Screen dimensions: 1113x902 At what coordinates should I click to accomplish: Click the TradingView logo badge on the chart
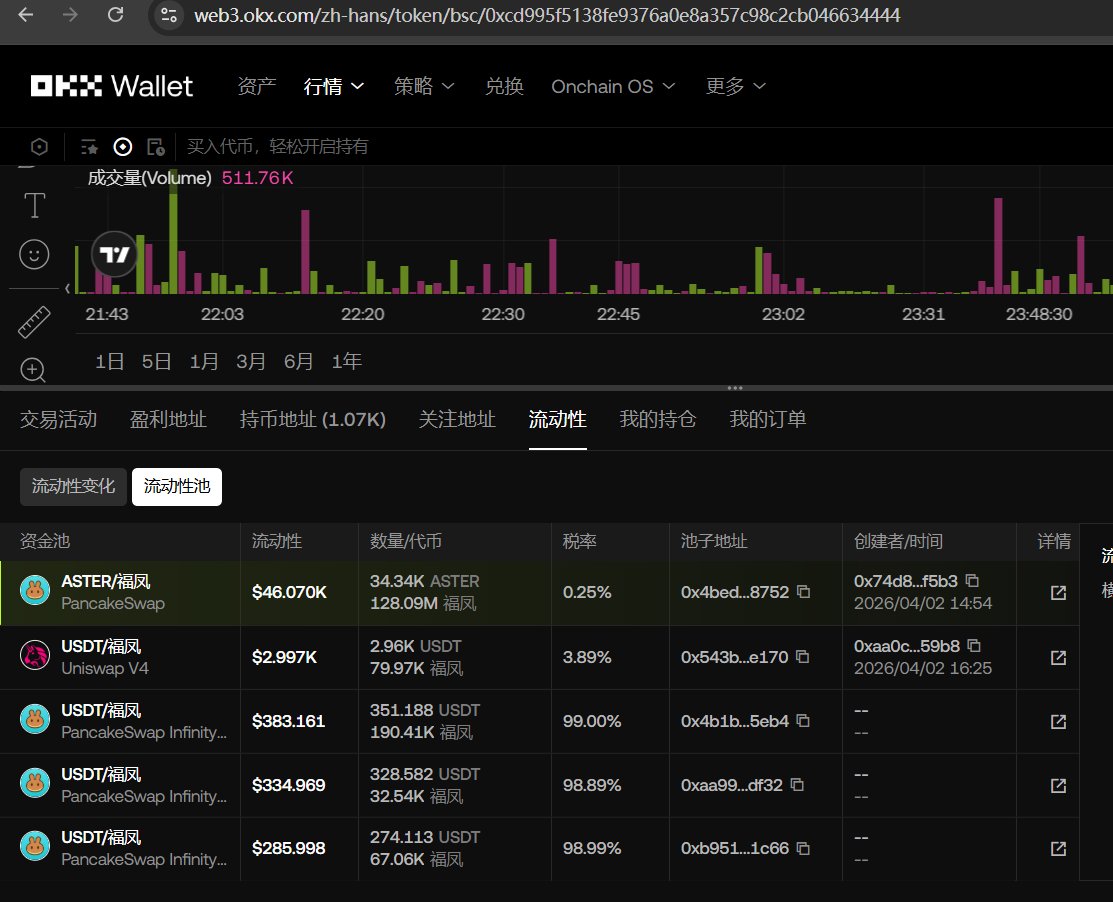[114, 254]
